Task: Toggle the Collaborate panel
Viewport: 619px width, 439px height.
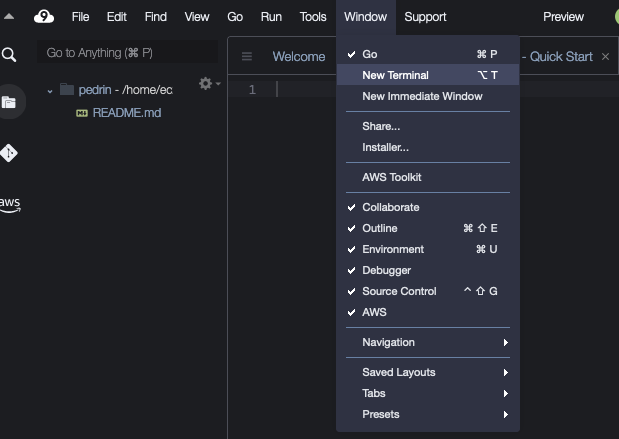Action: [x=428, y=207]
